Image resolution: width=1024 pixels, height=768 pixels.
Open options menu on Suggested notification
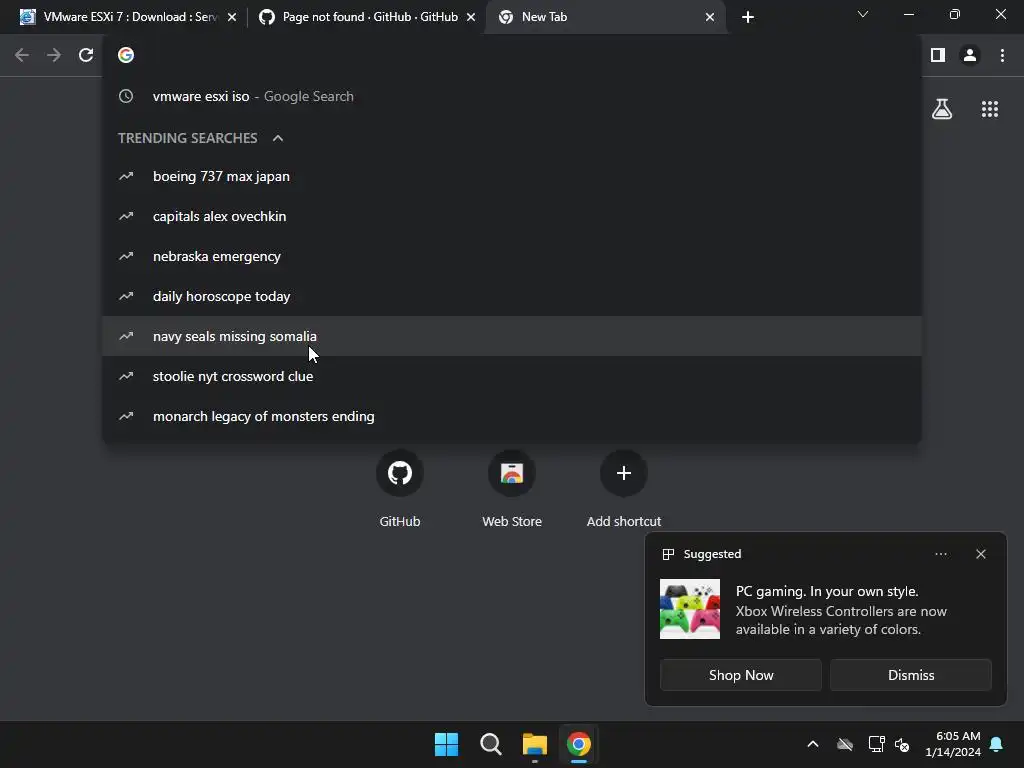(x=940, y=554)
